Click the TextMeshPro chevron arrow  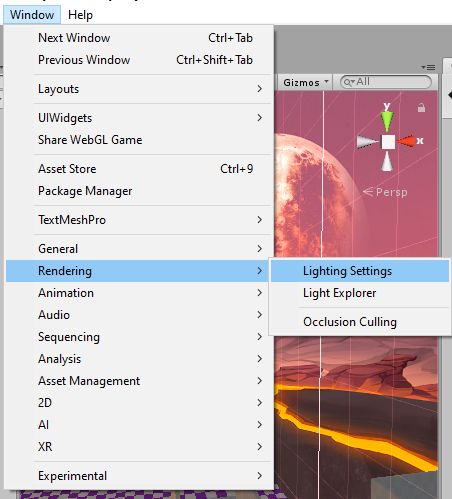pos(260,220)
